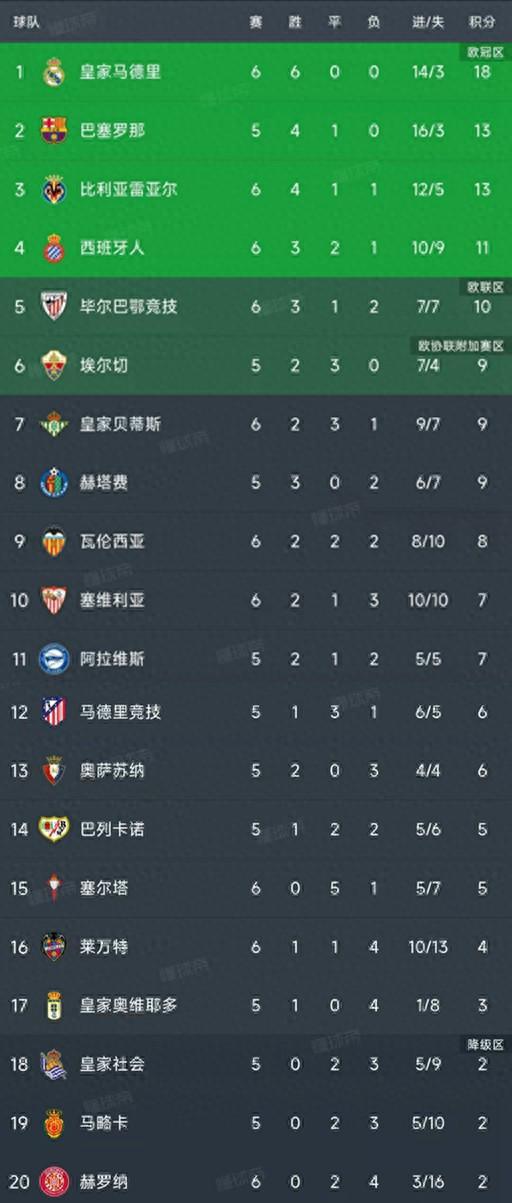The image size is (512, 1203).
Task: Click the 球队 column header
Action: (27, 22)
